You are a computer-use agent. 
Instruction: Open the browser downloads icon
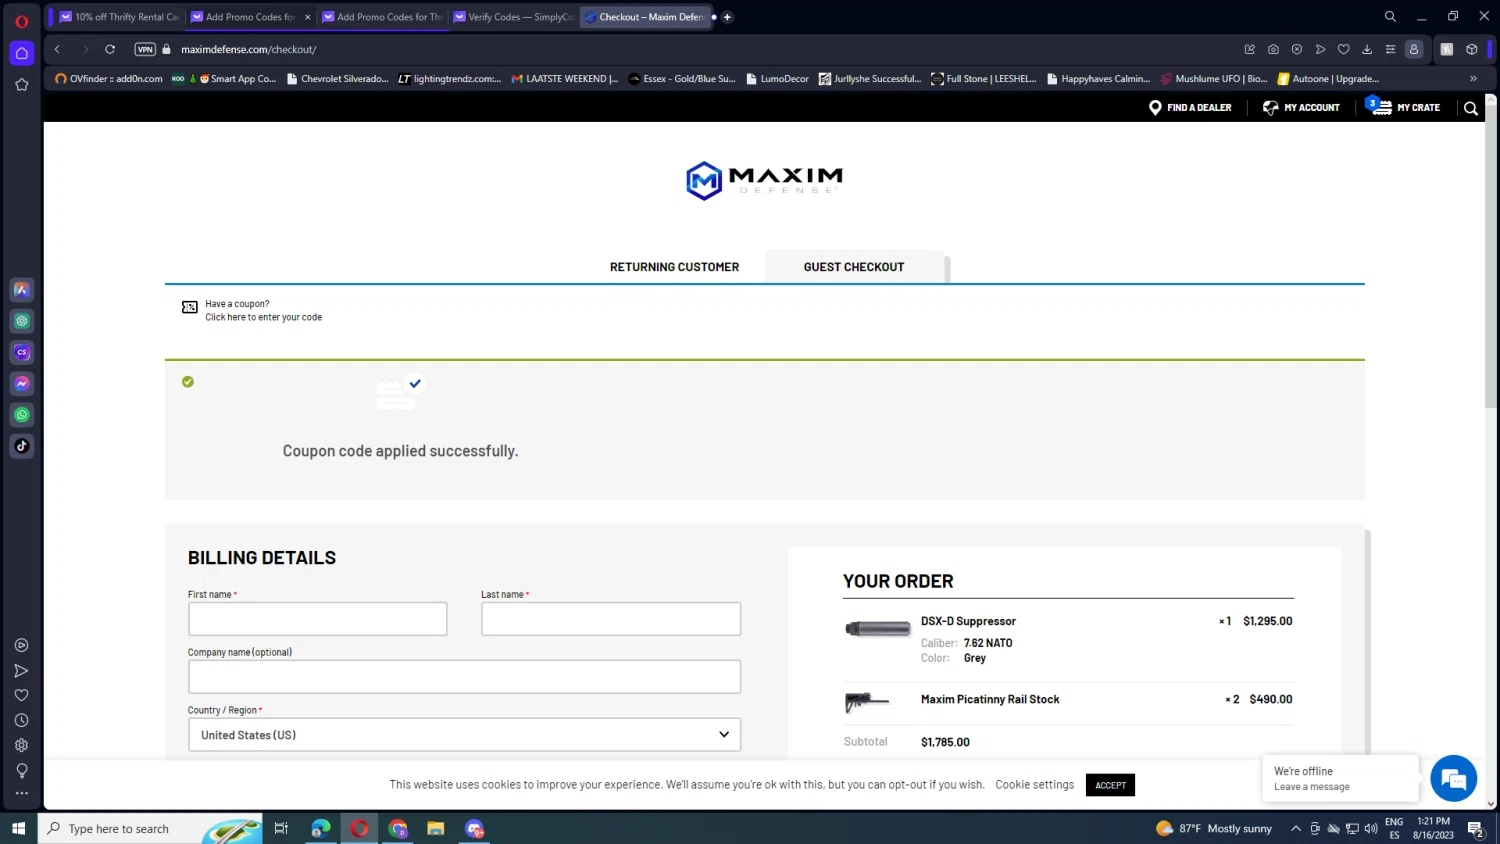pyautogui.click(x=1367, y=49)
